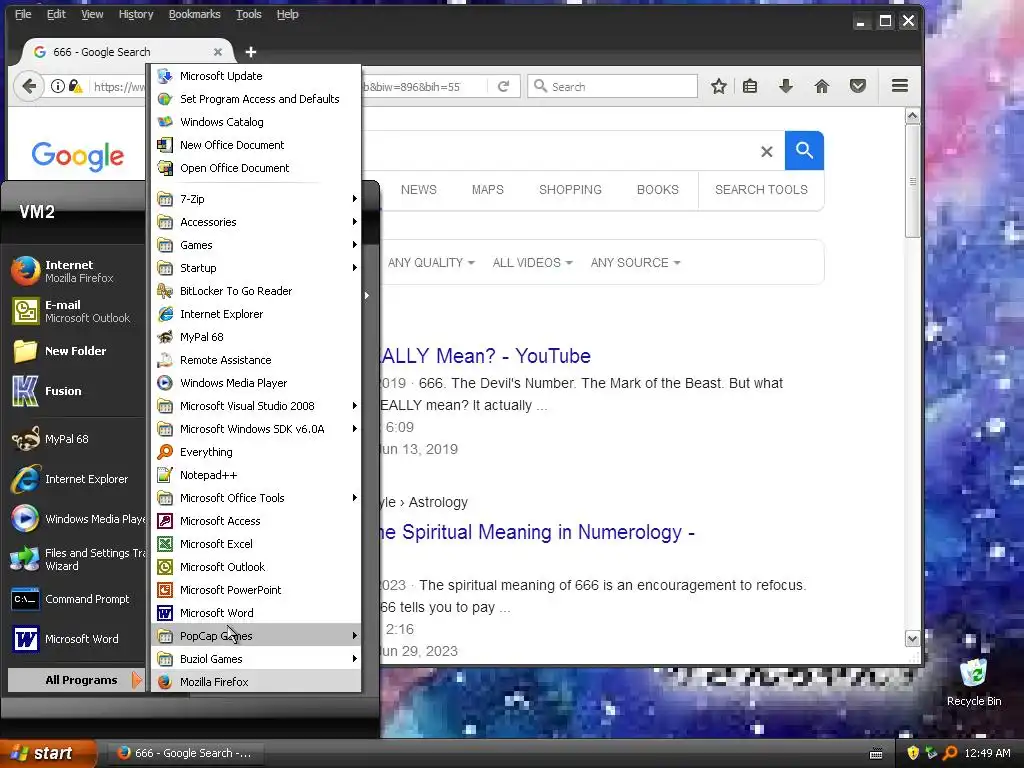Click the Windows start button

(x=48, y=753)
